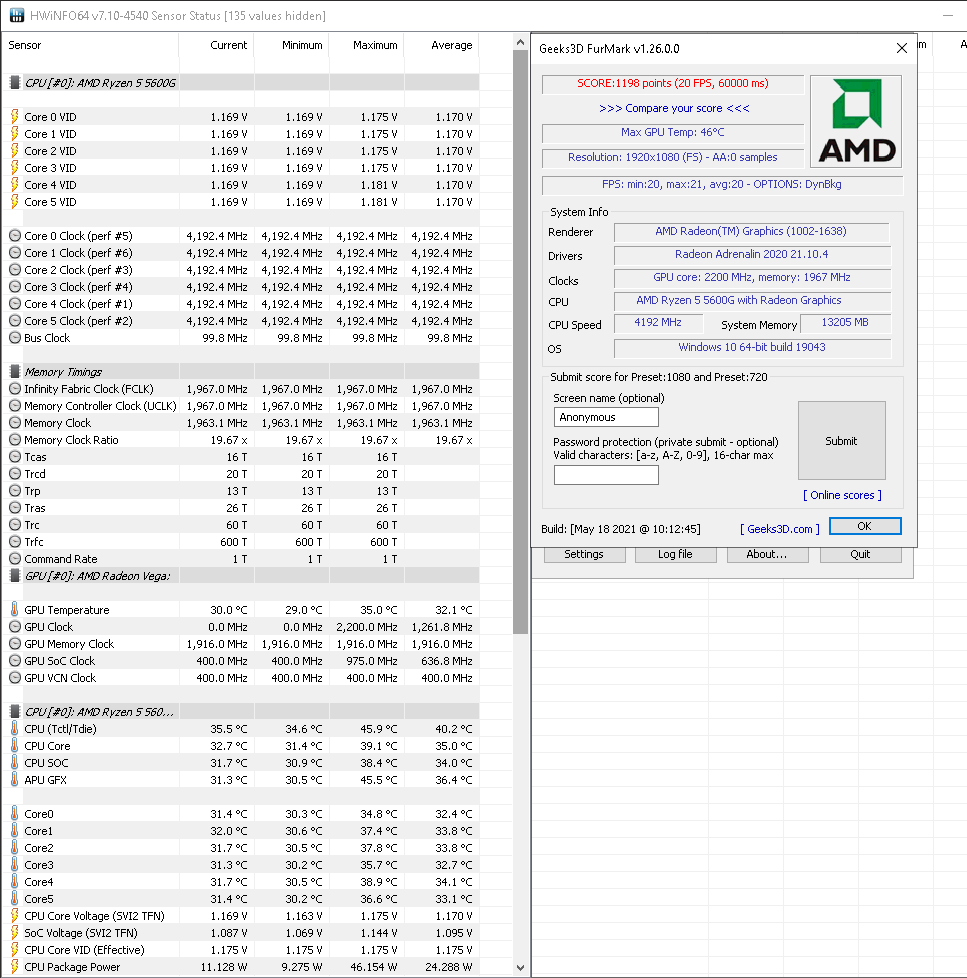
Task: Open the Compare your score link
Action: (674, 108)
